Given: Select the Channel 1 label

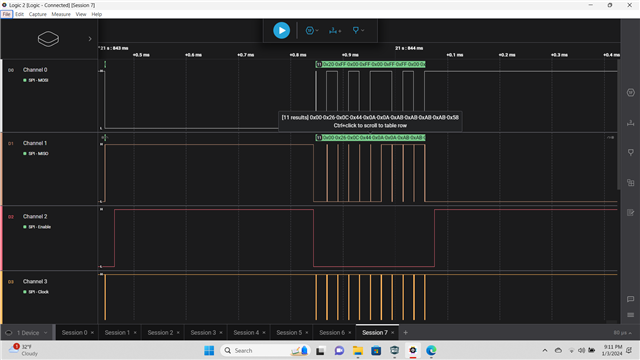Looking at the screenshot, I should pyautogui.click(x=35, y=143).
